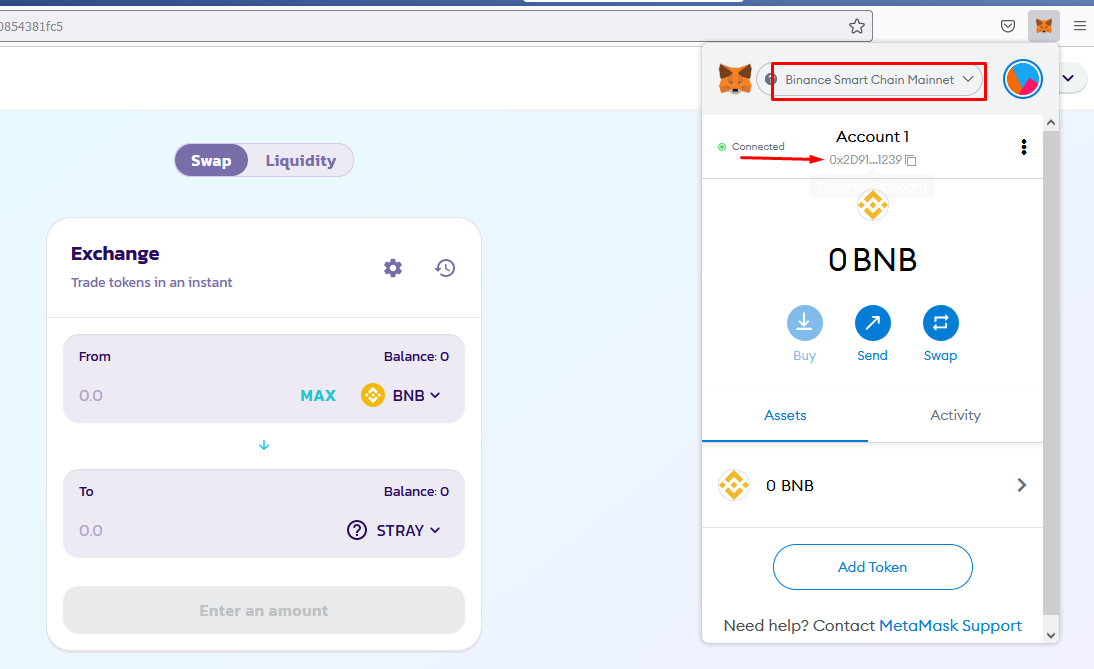Click the BNB coin icon in assets row
This screenshot has height=669, width=1094.
point(734,485)
